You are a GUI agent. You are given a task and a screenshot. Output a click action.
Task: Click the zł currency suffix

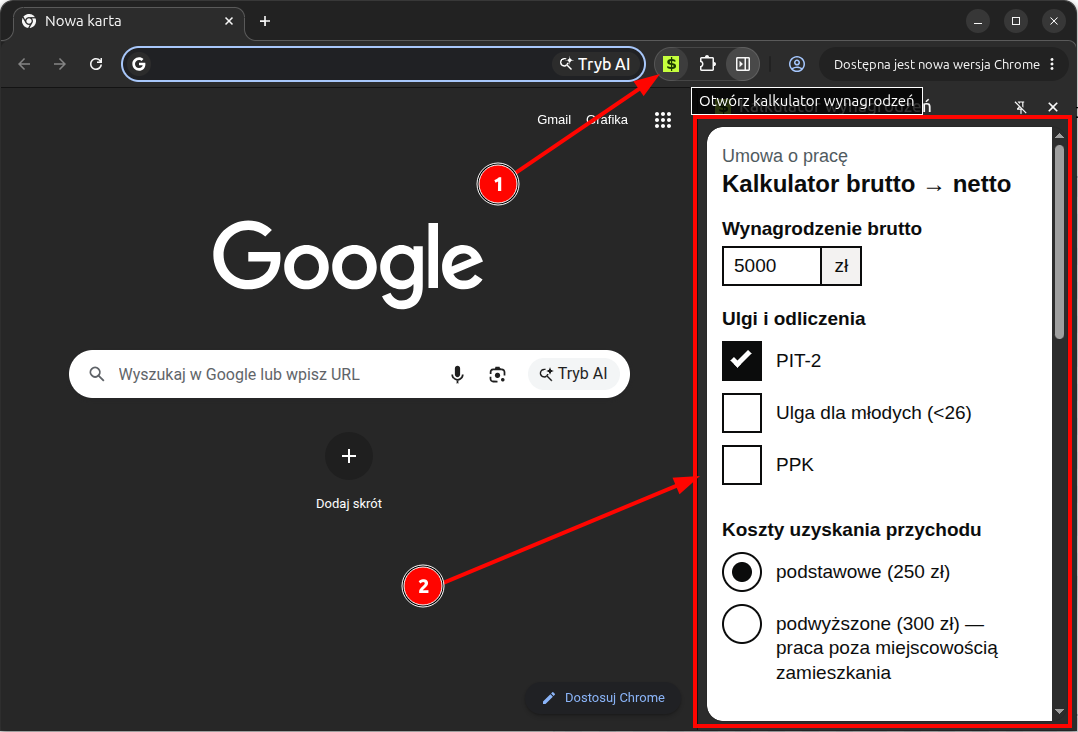[x=841, y=265]
